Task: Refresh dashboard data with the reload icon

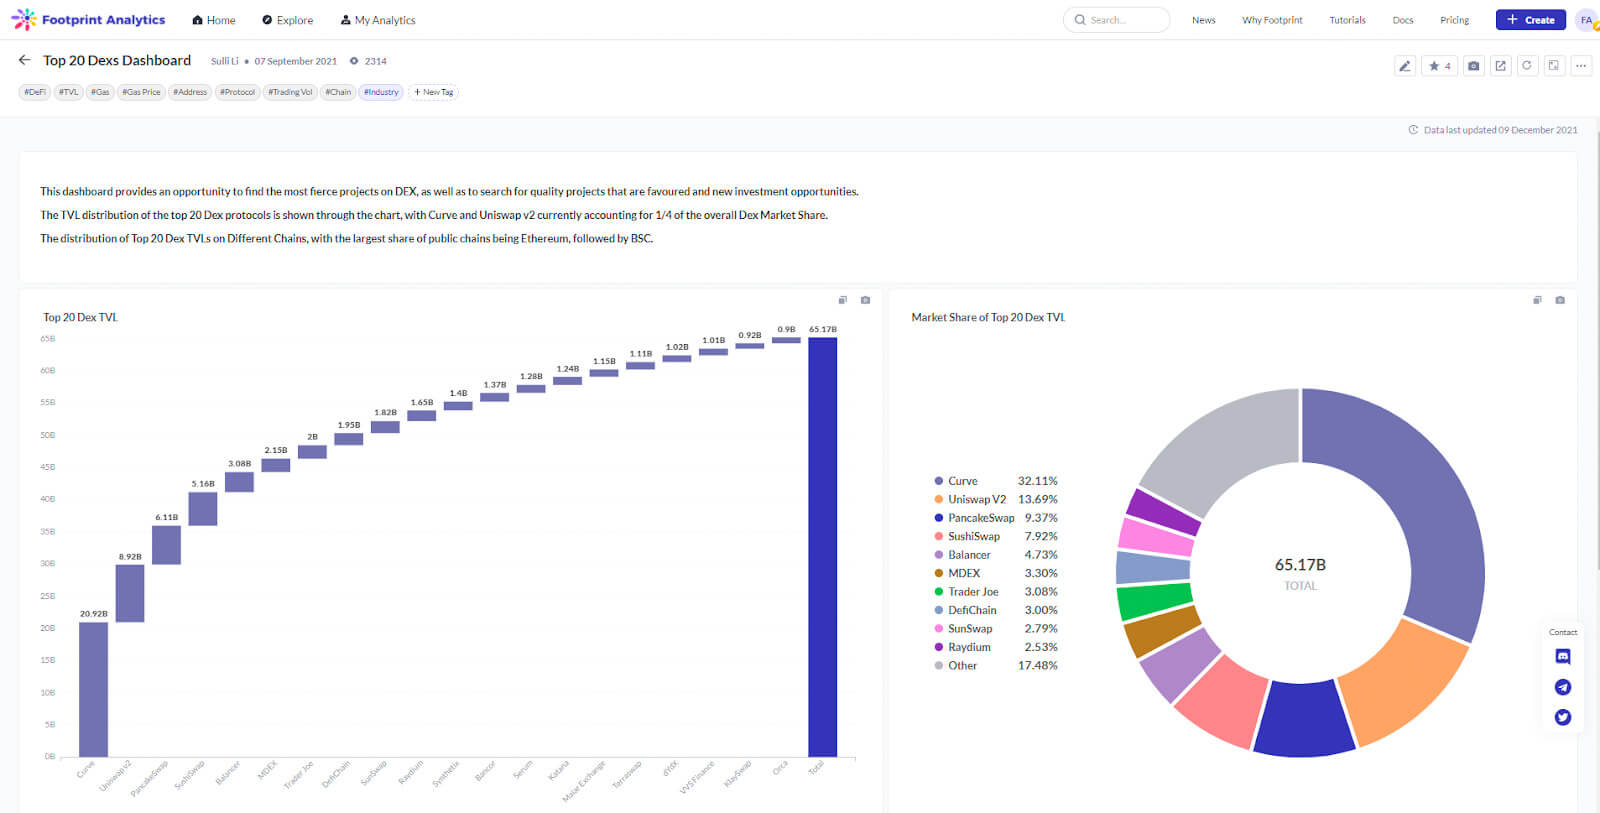Action: (x=1526, y=66)
